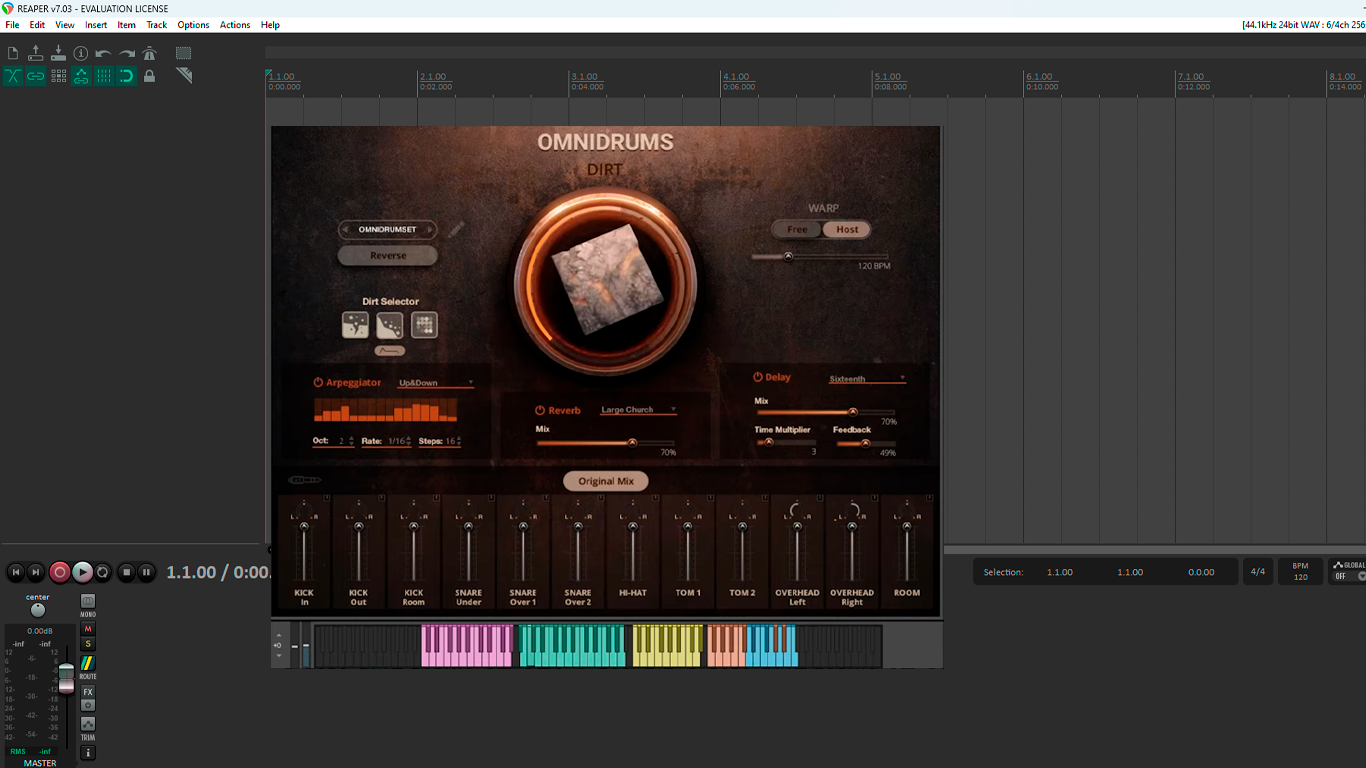The width and height of the screenshot is (1366, 768).
Task: Toggle master track Mono button
Action: (88, 602)
